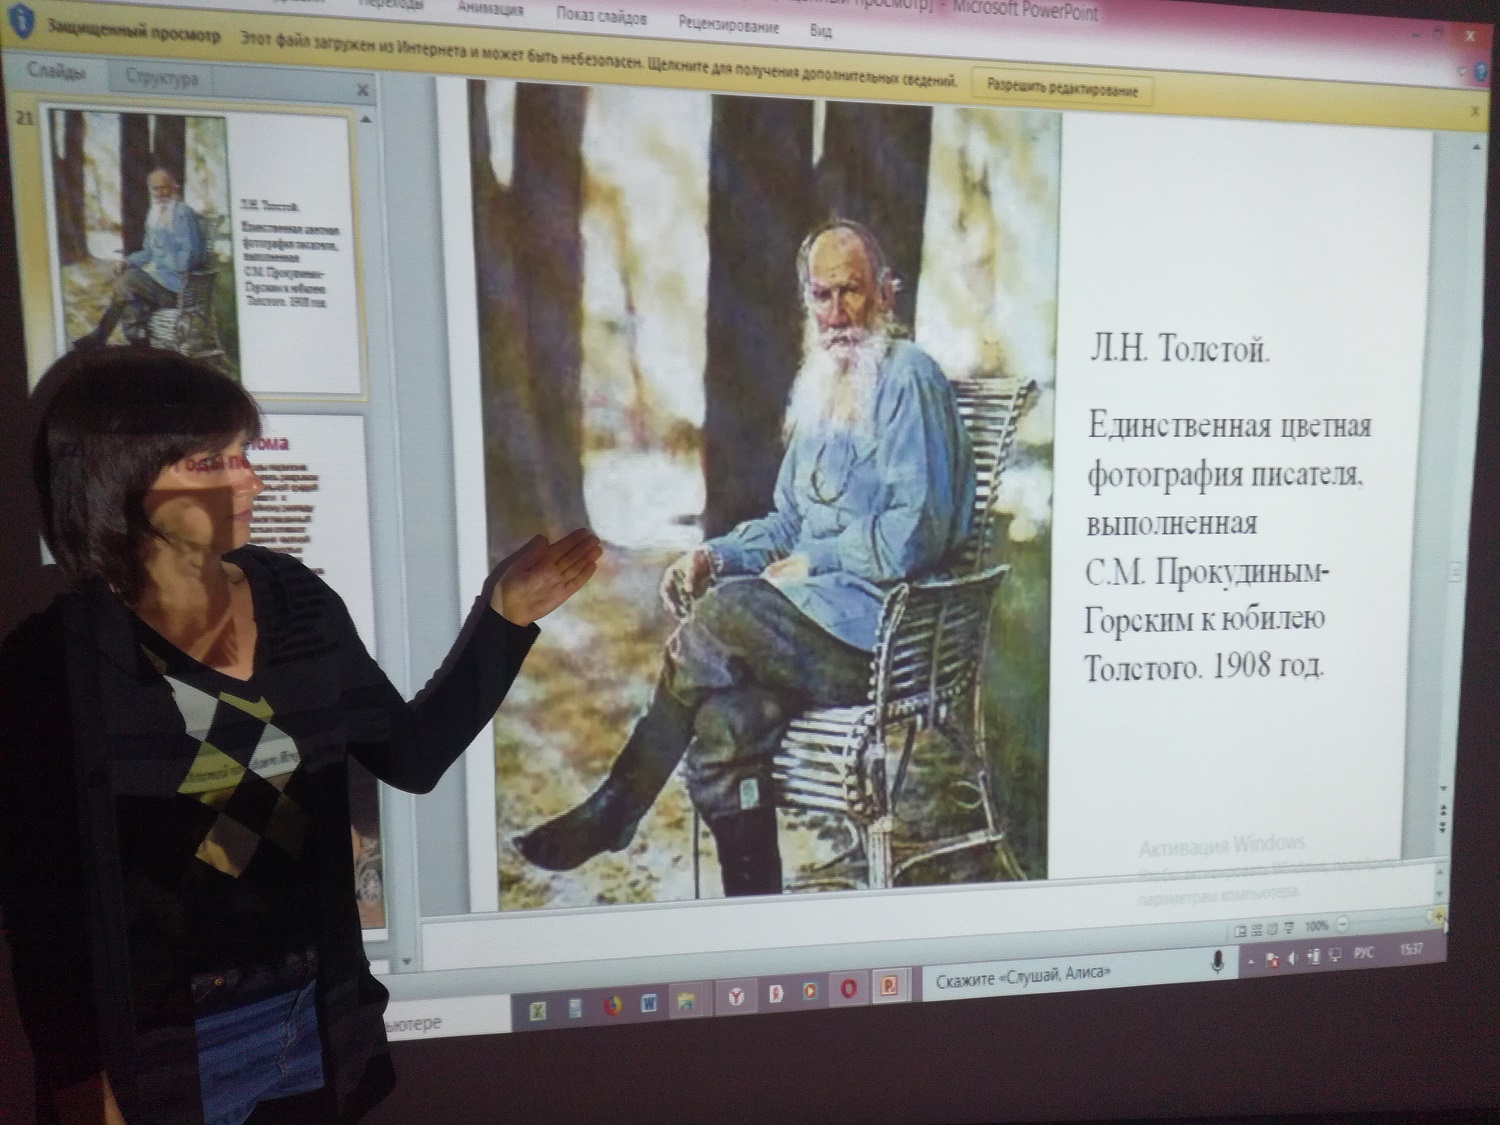Switch to the Структура pane tab
Viewport: 1500px width, 1125px height.
163,77
